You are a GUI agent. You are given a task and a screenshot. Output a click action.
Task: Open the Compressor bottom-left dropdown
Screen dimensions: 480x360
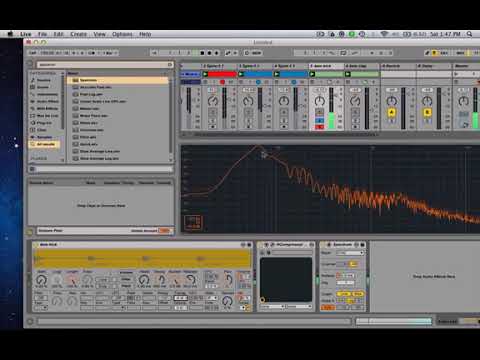click(272, 306)
